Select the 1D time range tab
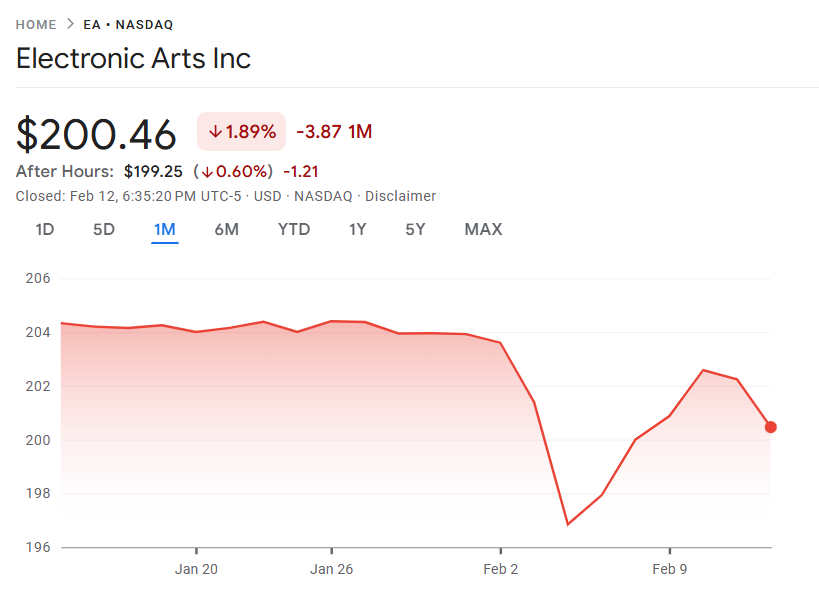The image size is (819, 591). (44, 229)
